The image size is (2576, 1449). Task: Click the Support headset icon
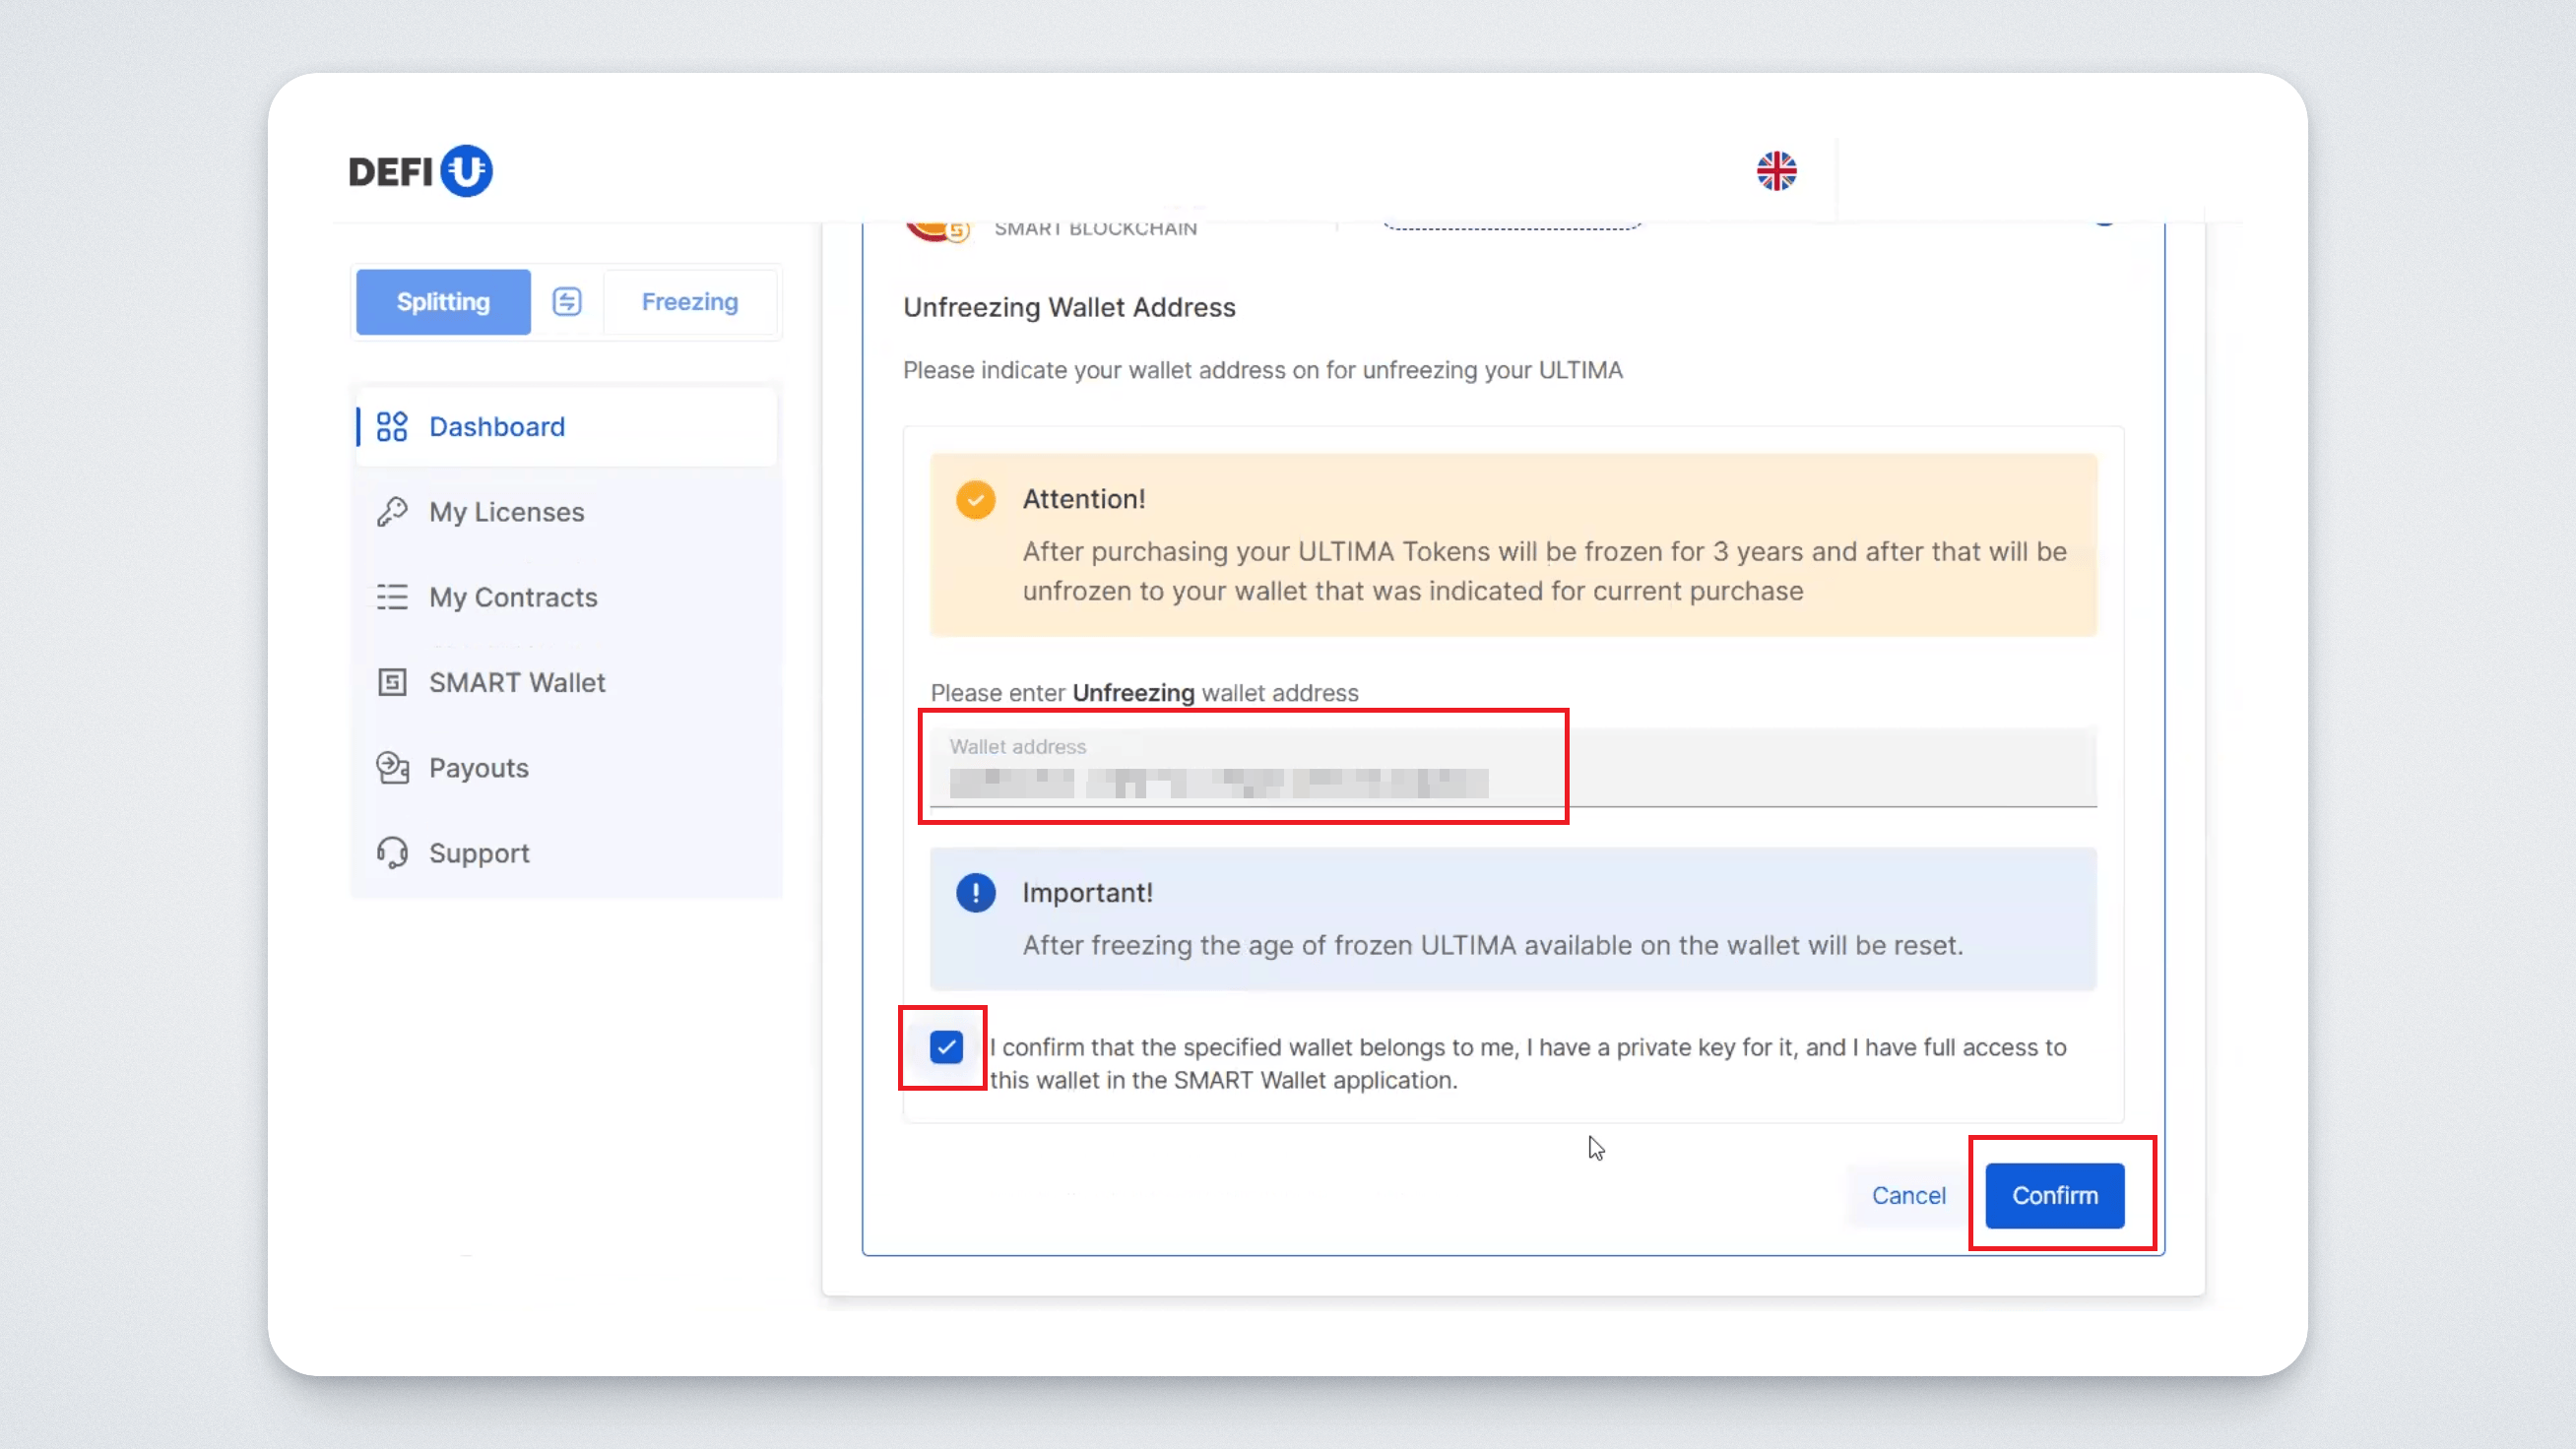click(x=392, y=853)
